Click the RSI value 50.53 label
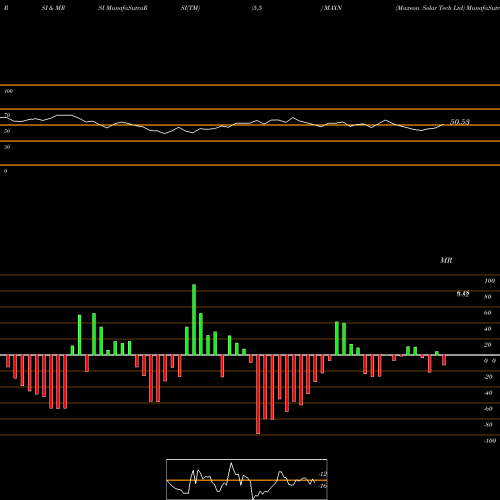Viewport: 500px width, 500px height. pyautogui.click(x=460, y=122)
